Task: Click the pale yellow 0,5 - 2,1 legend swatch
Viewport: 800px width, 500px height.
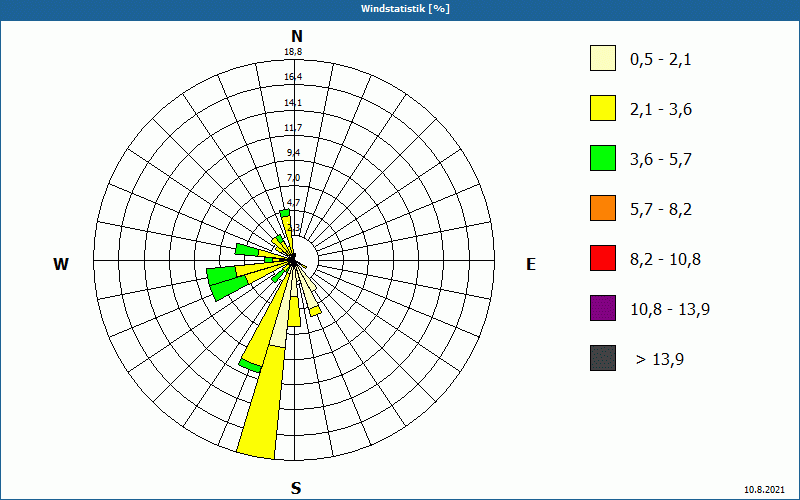Action: point(603,58)
